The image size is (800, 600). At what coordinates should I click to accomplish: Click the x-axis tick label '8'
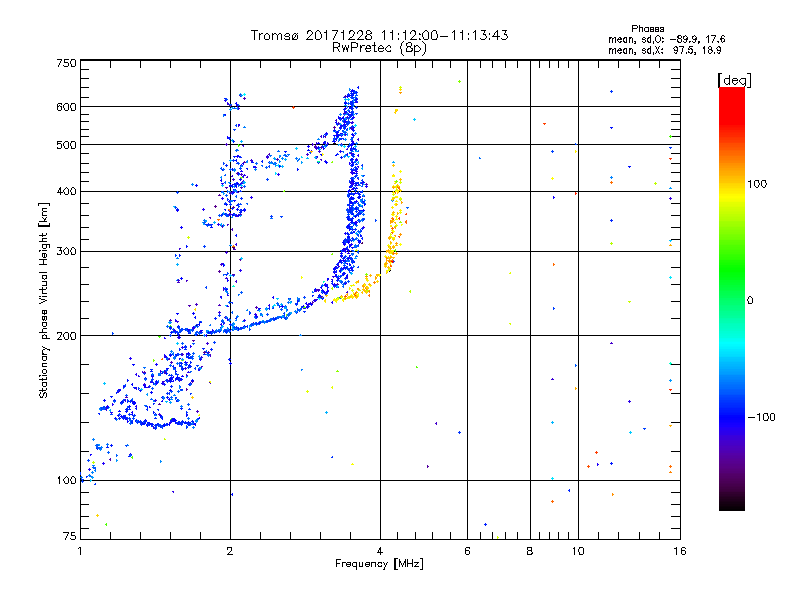coord(530,551)
